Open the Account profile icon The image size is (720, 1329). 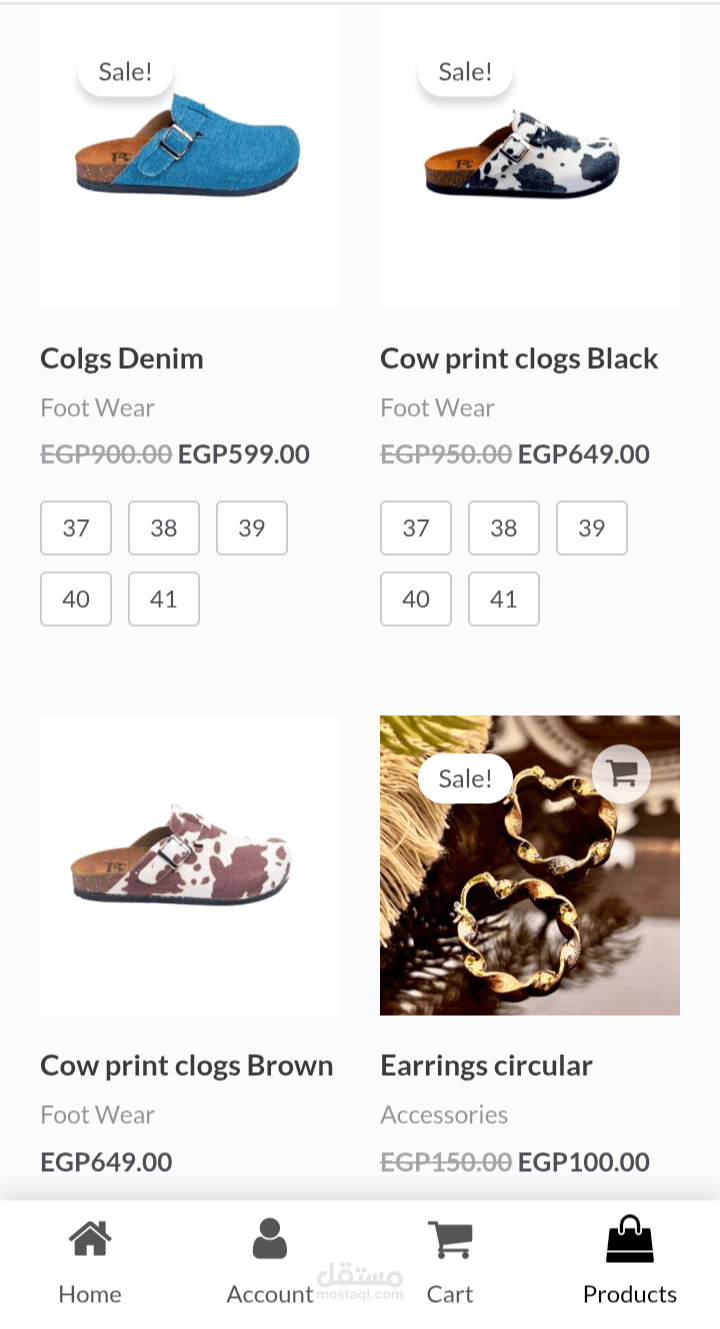tap(270, 1240)
